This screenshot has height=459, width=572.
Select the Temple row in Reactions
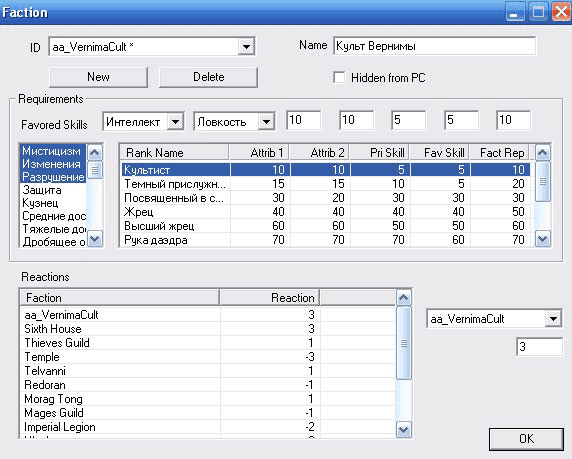tap(208, 357)
